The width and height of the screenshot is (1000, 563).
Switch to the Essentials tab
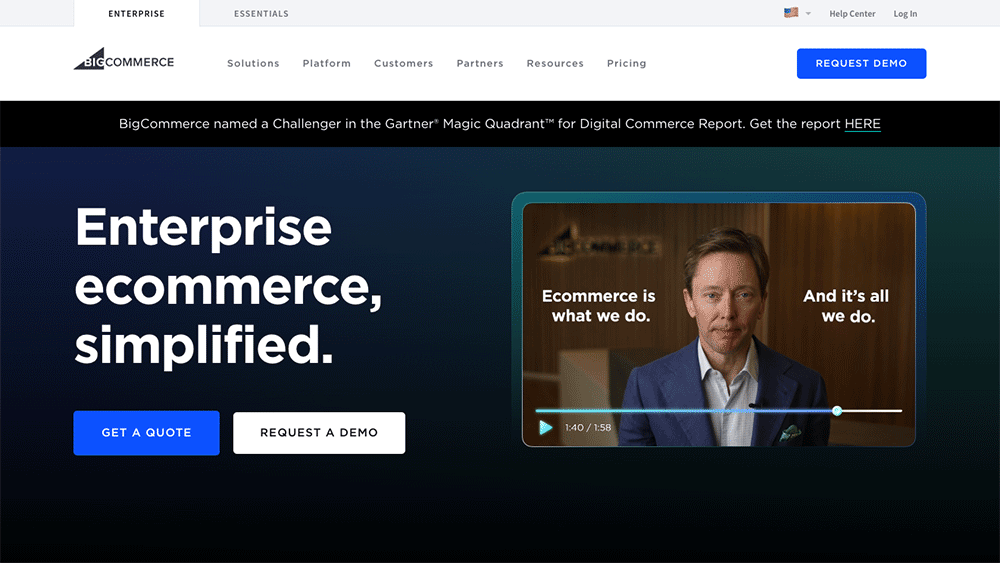(261, 13)
